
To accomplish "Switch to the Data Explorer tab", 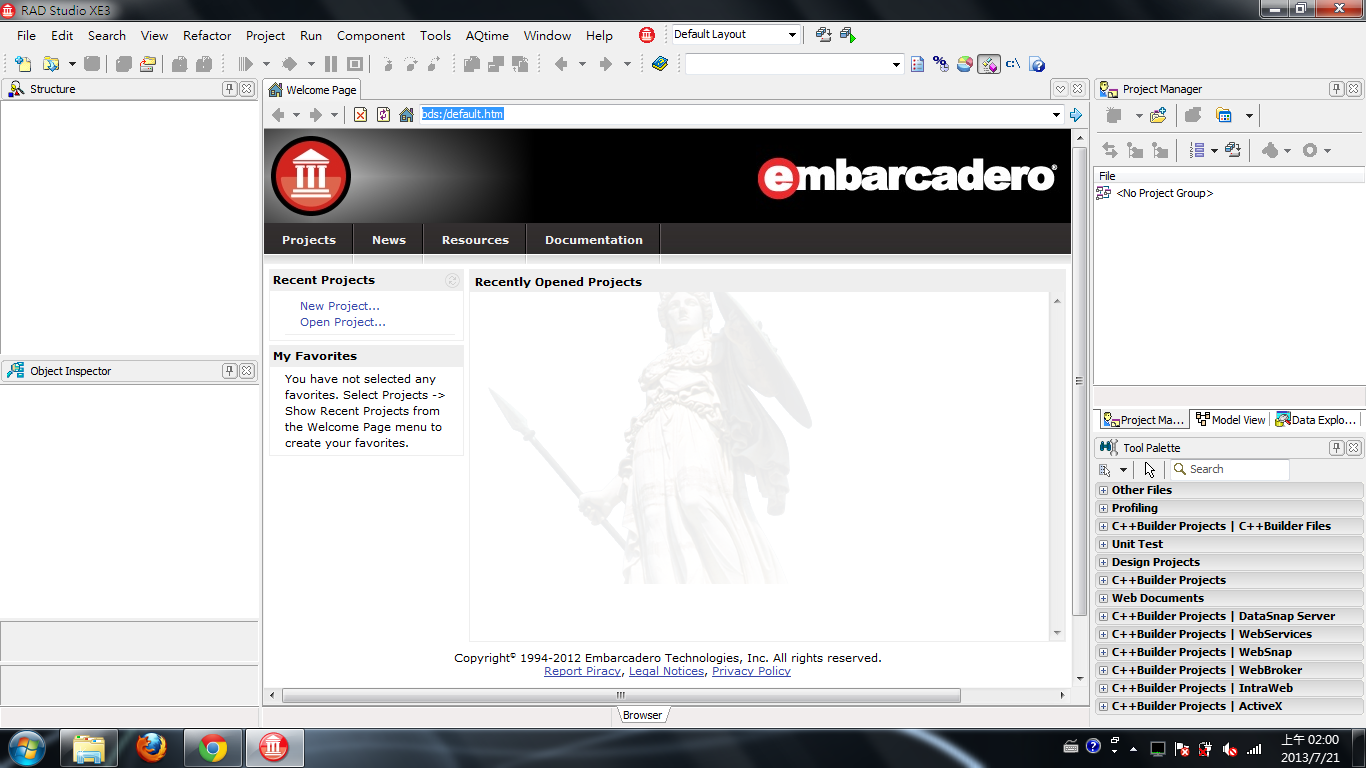I will tap(1316, 420).
